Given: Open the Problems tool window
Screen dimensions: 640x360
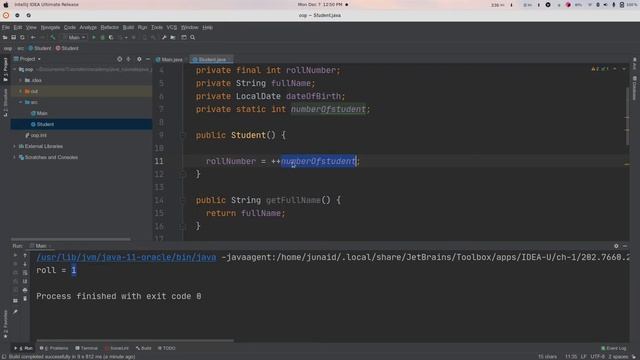Looking at the screenshot, I should 54,348.
